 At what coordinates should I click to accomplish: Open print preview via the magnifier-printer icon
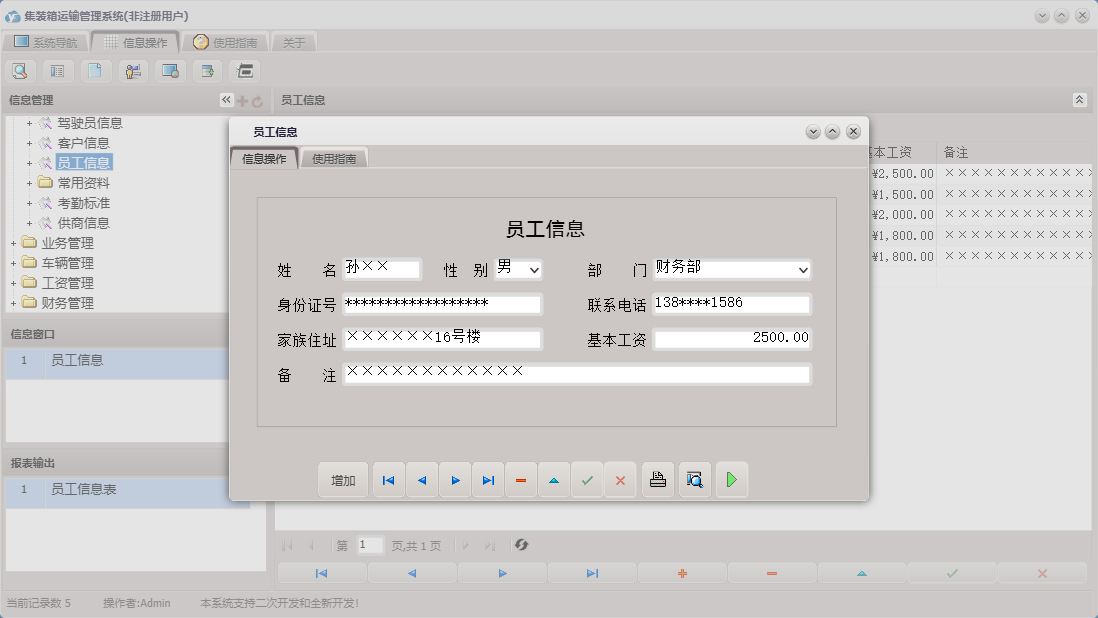[x=694, y=480]
